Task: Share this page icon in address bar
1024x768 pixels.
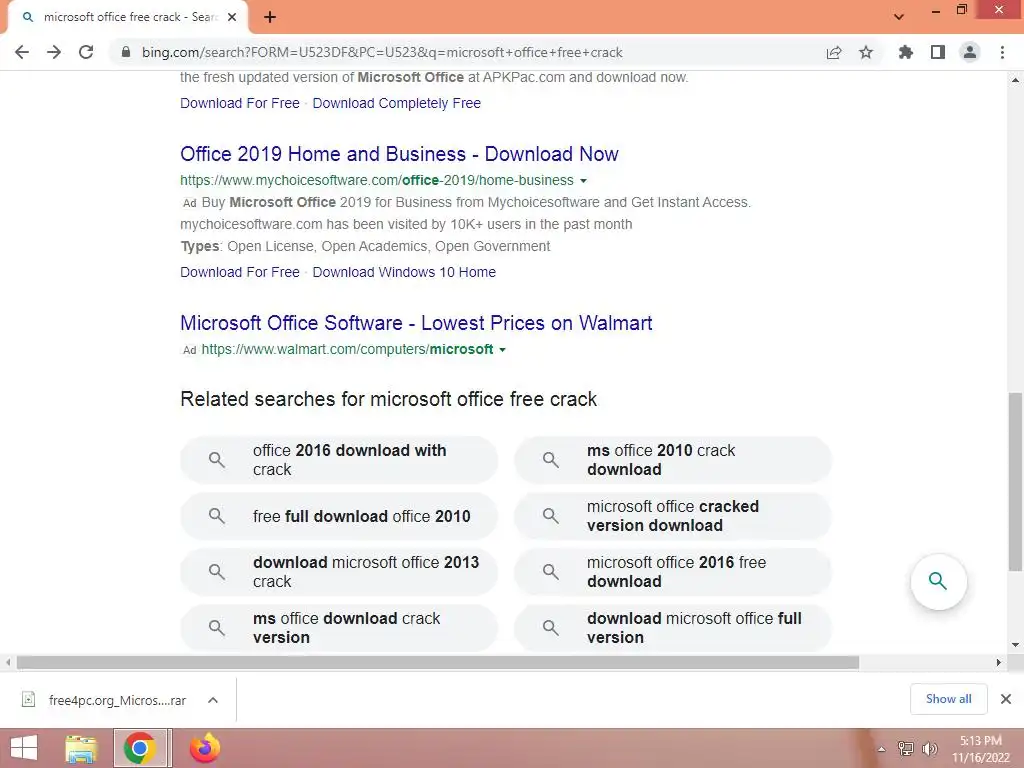Action: [834, 52]
